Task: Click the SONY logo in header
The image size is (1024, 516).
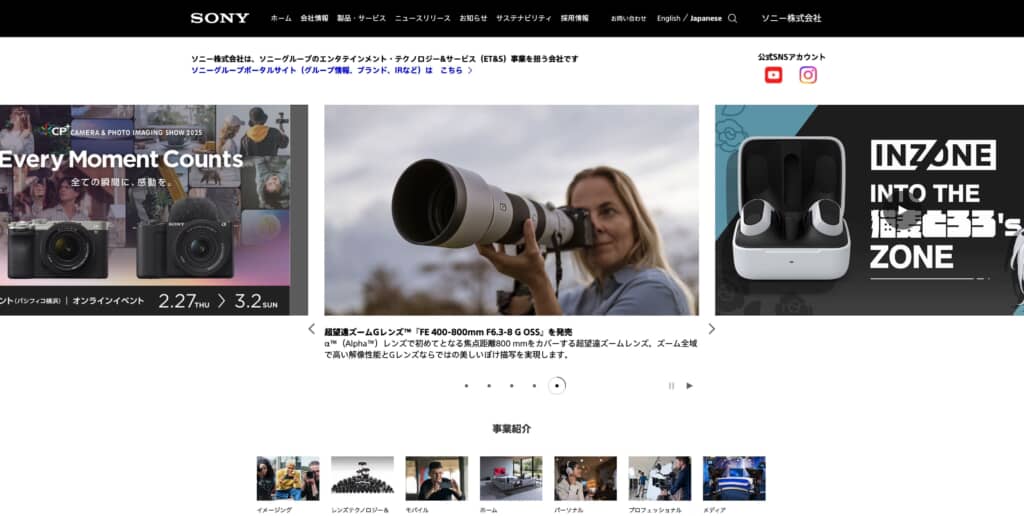Action: (x=219, y=18)
